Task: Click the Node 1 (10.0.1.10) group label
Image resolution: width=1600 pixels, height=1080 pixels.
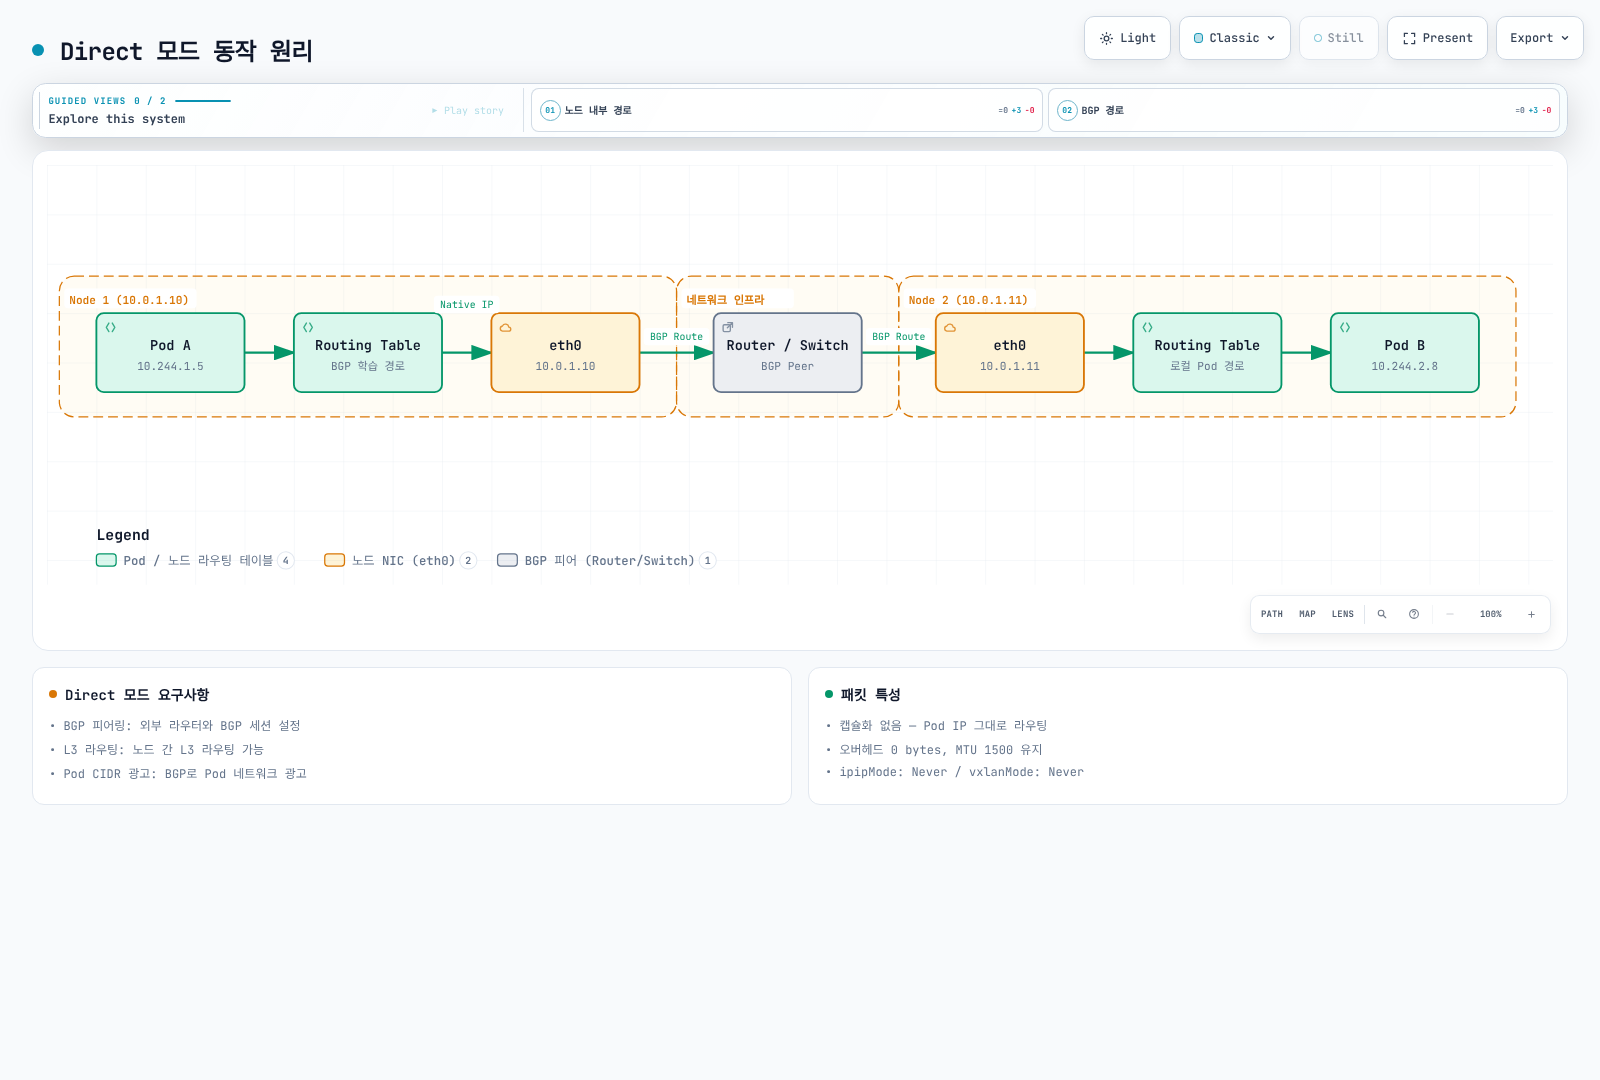Action: pyautogui.click(x=129, y=300)
